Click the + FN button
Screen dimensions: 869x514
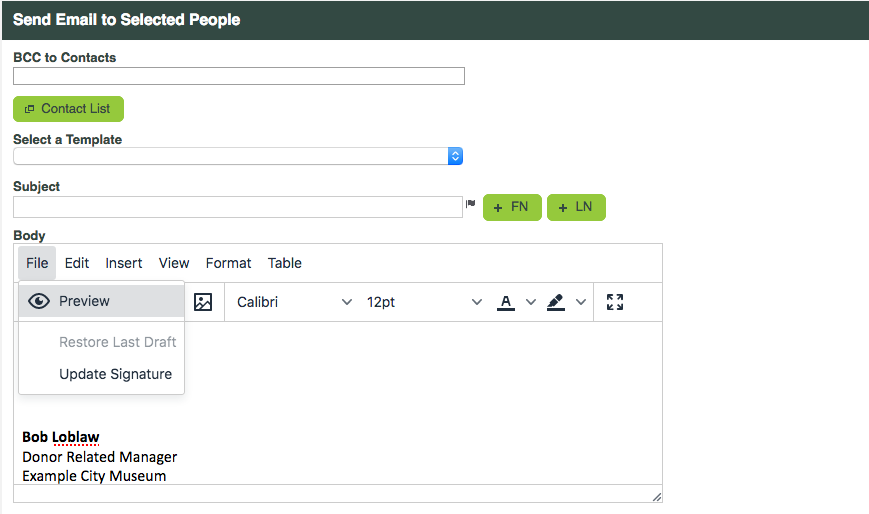(512, 207)
